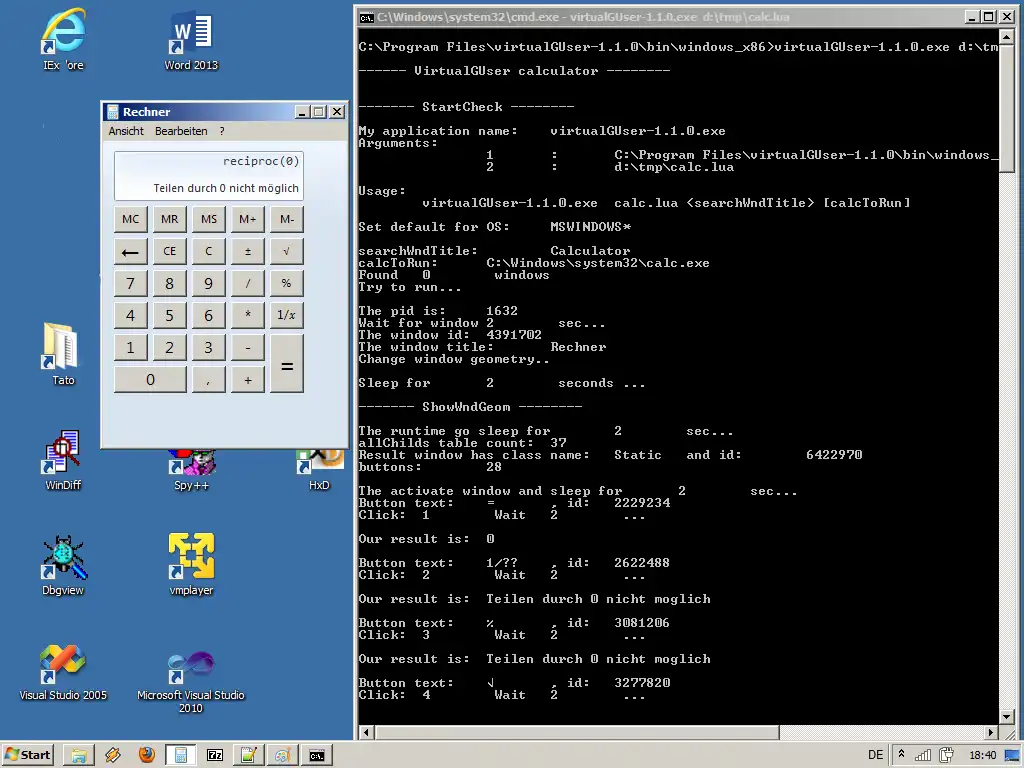Click the Firefox icon in the taskbar
The height and width of the screenshot is (768, 1024).
coord(146,756)
